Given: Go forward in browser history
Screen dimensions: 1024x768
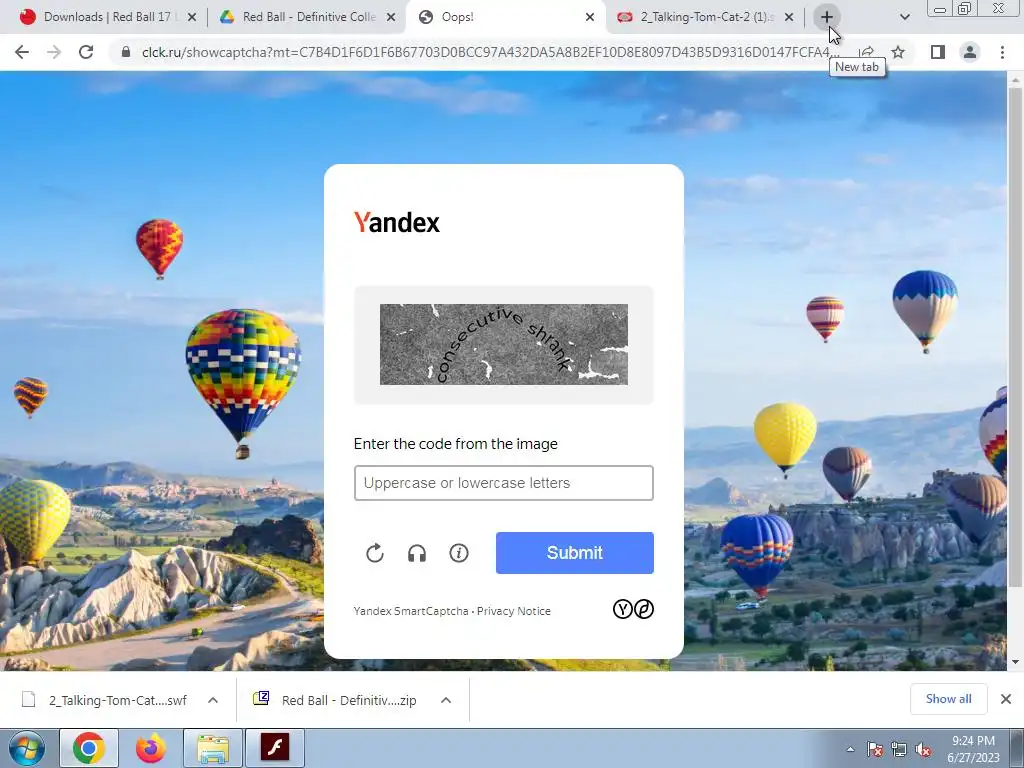Looking at the screenshot, I should point(54,52).
